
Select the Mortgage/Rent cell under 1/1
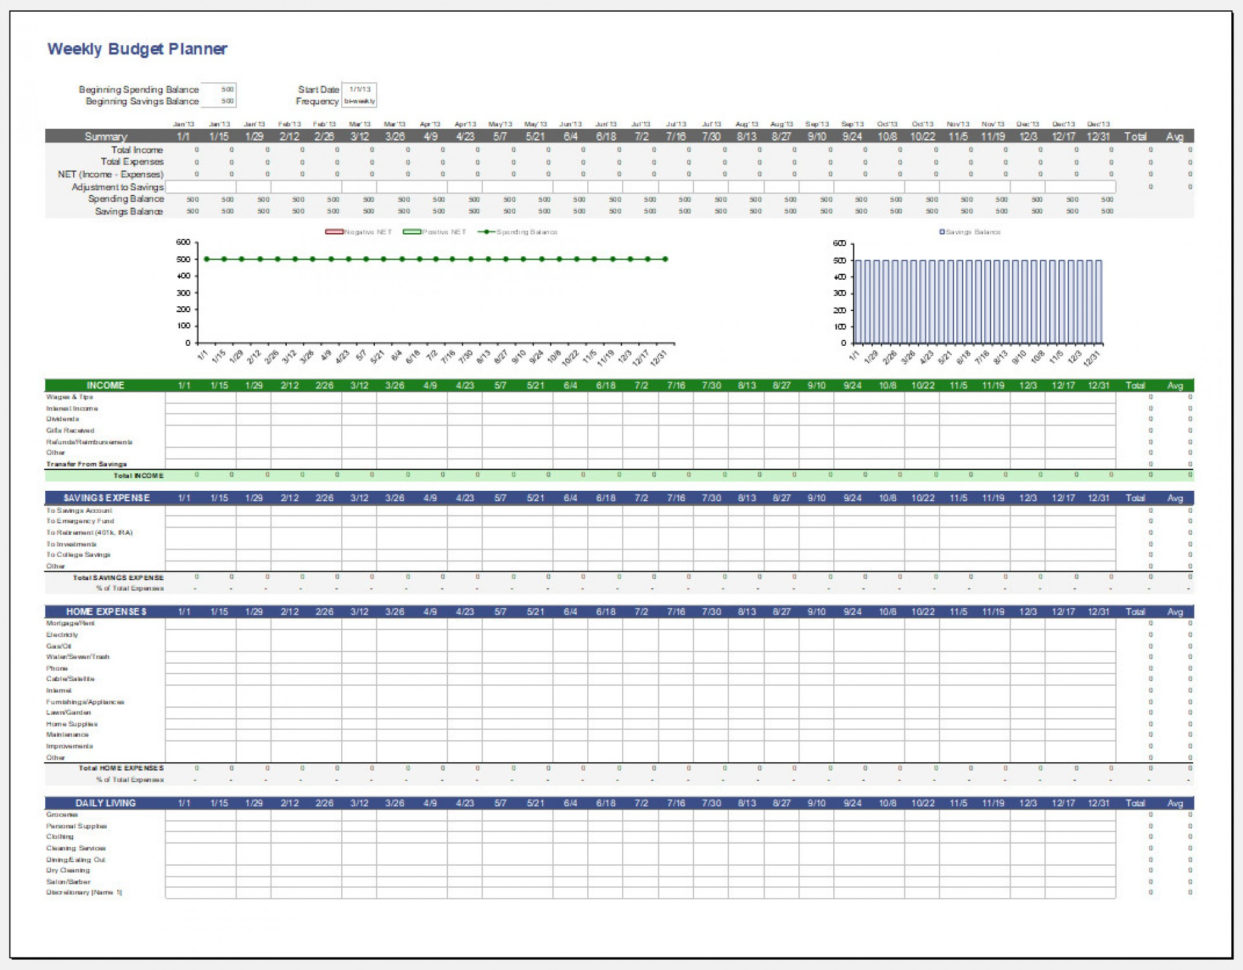(x=183, y=623)
